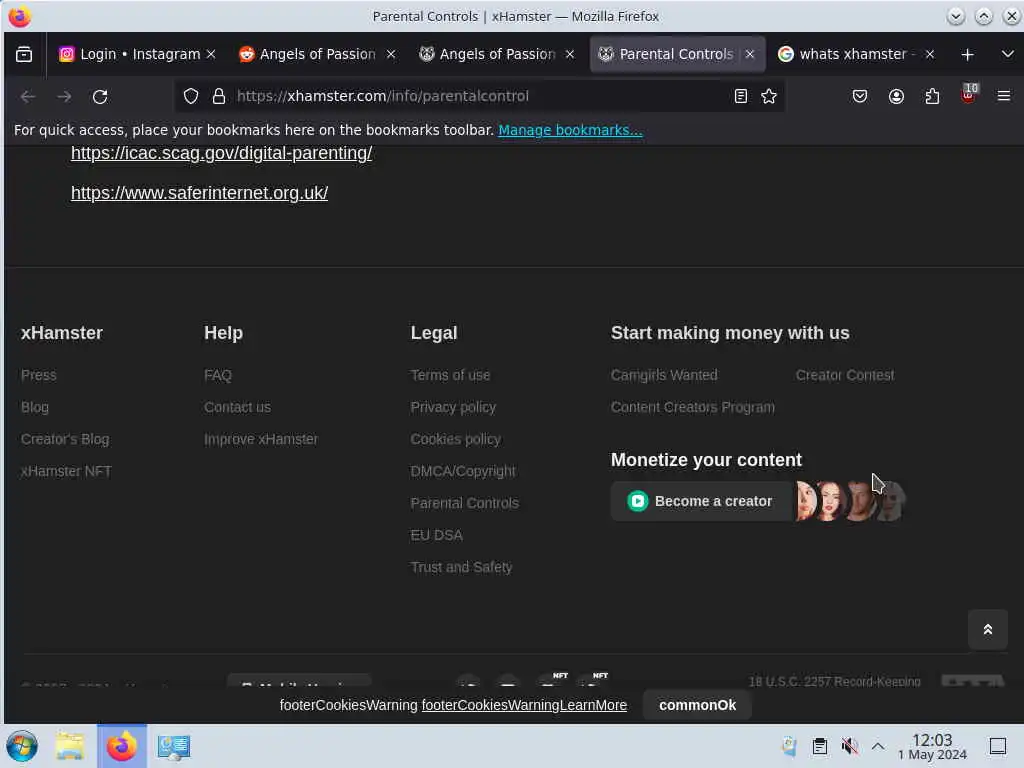1024x768 pixels.
Task: Close the Parental Controls tab
Action: (x=750, y=54)
